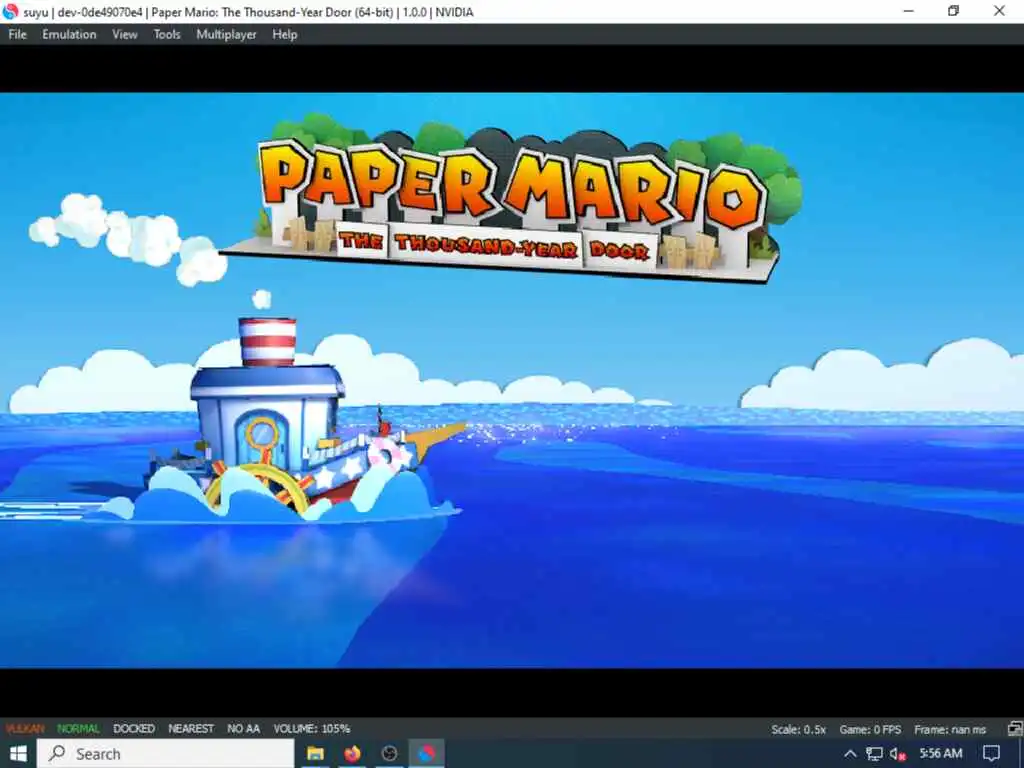Viewport: 1024px width, 768px height.
Task: Open the Emulation menu
Action: [69, 35]
